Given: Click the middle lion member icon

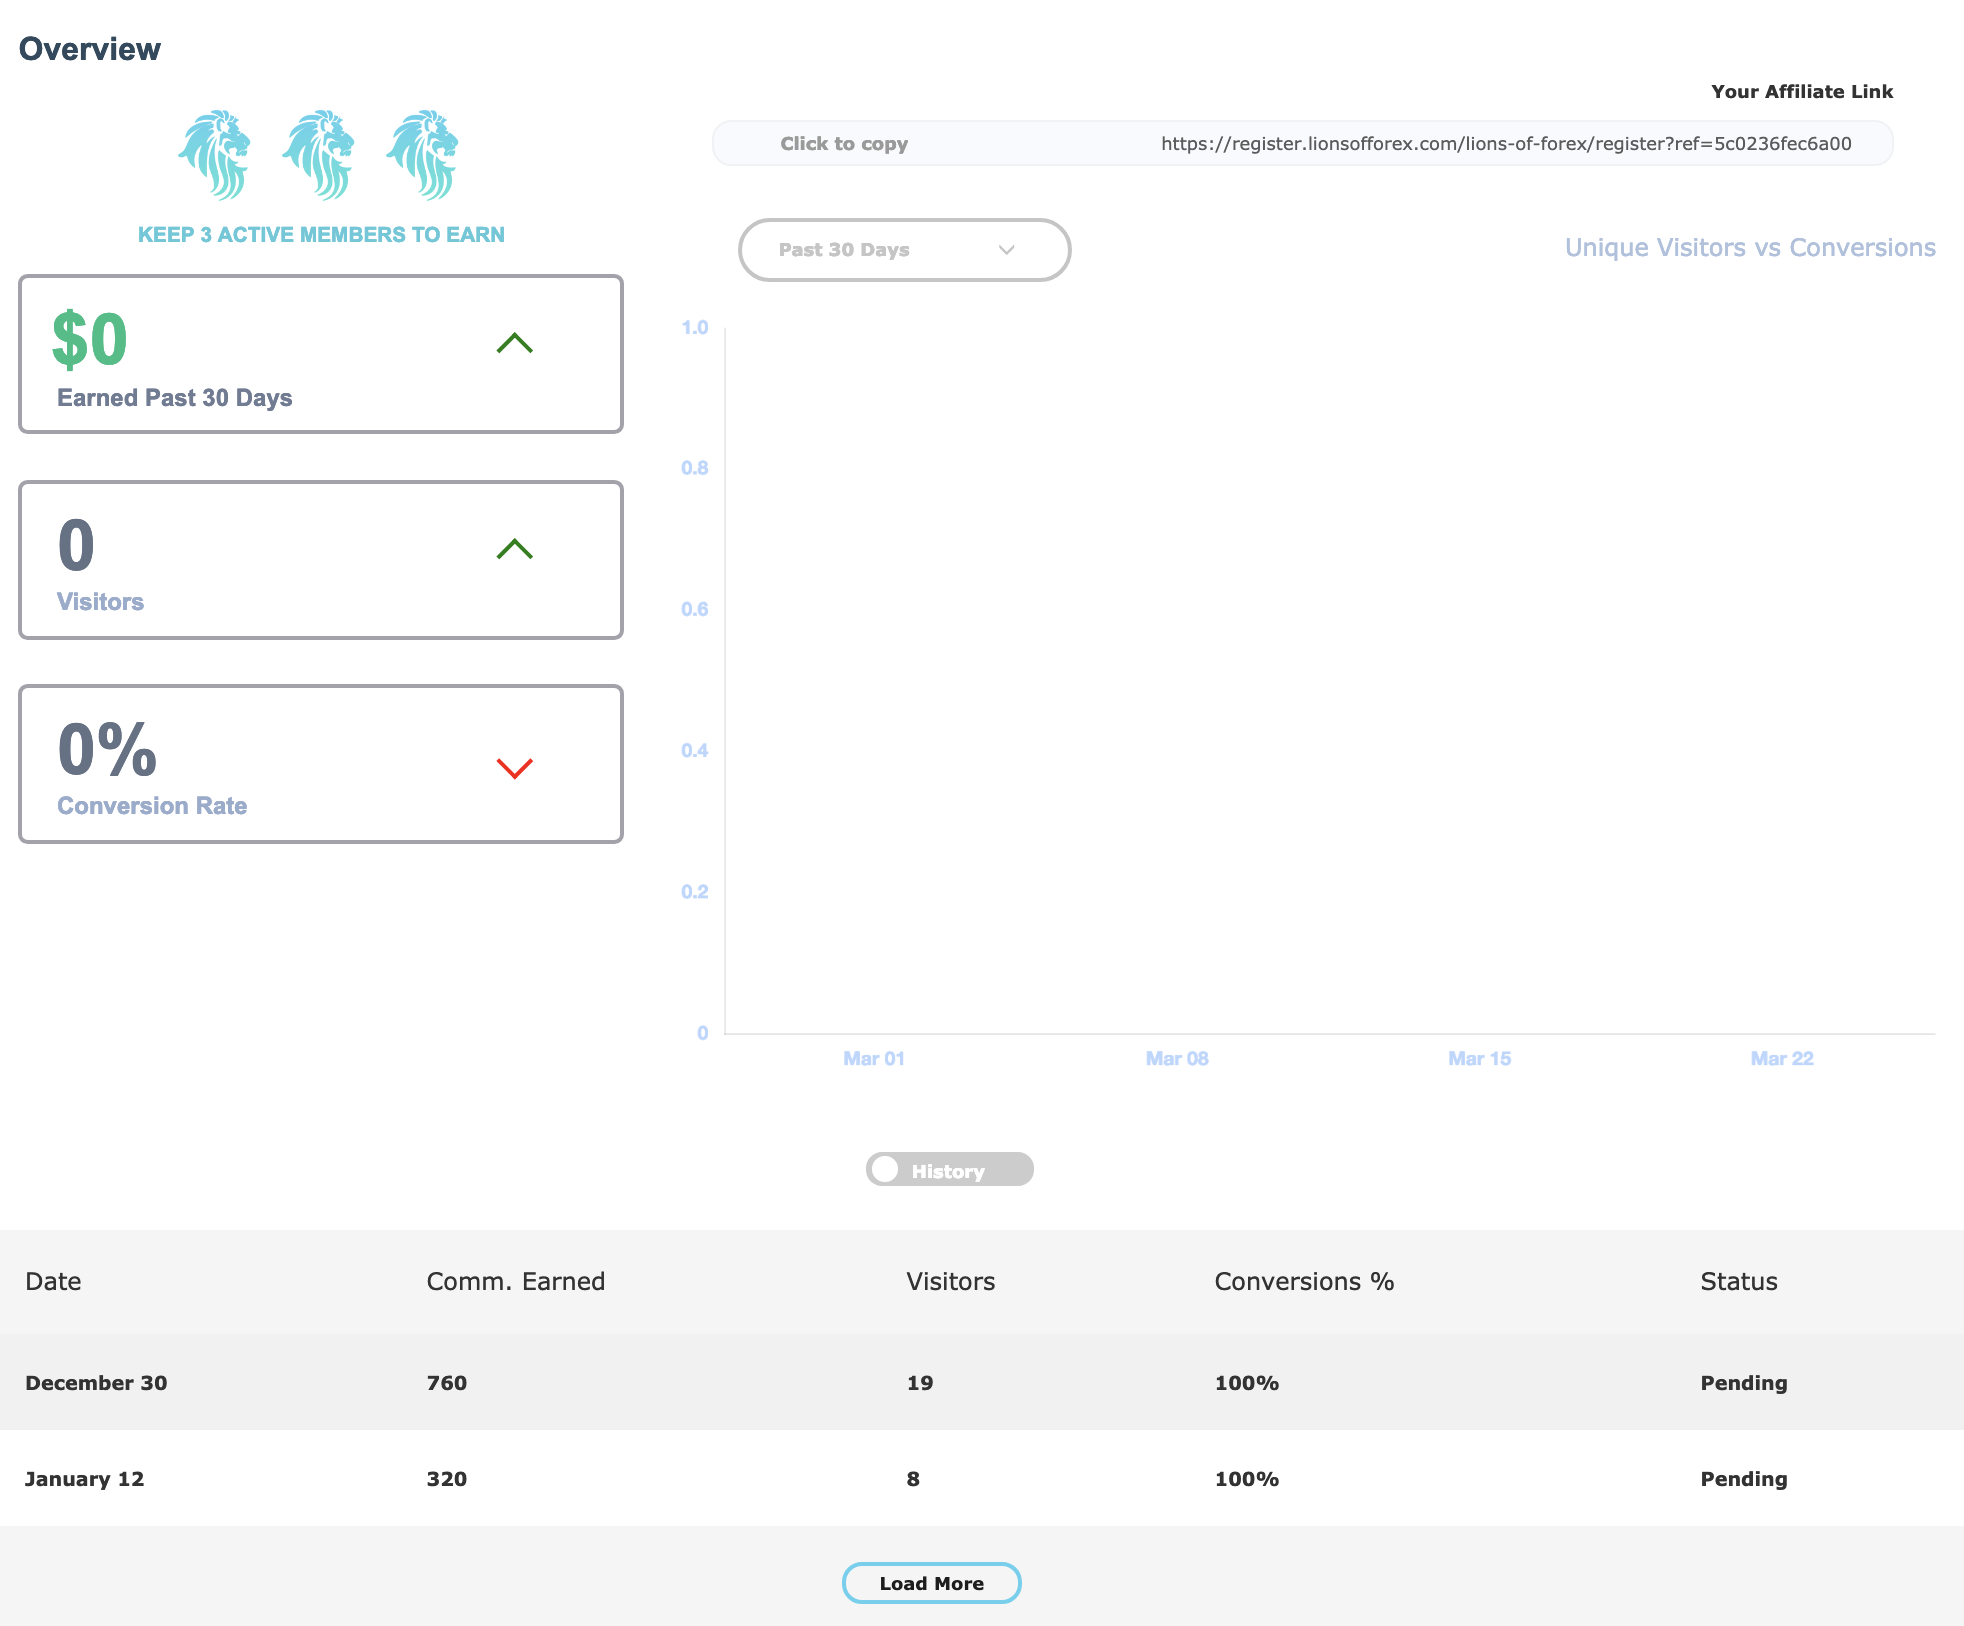Looking at the screenshot, I should pyautogui.click(x=319, y=155).
